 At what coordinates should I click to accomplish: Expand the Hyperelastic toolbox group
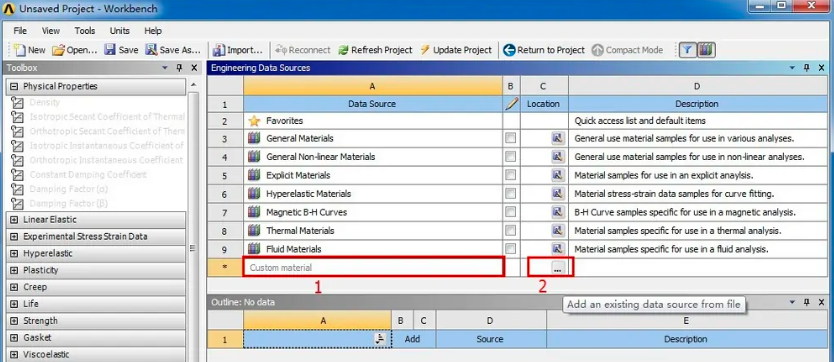pyautogui.click(x=14, y=254)
